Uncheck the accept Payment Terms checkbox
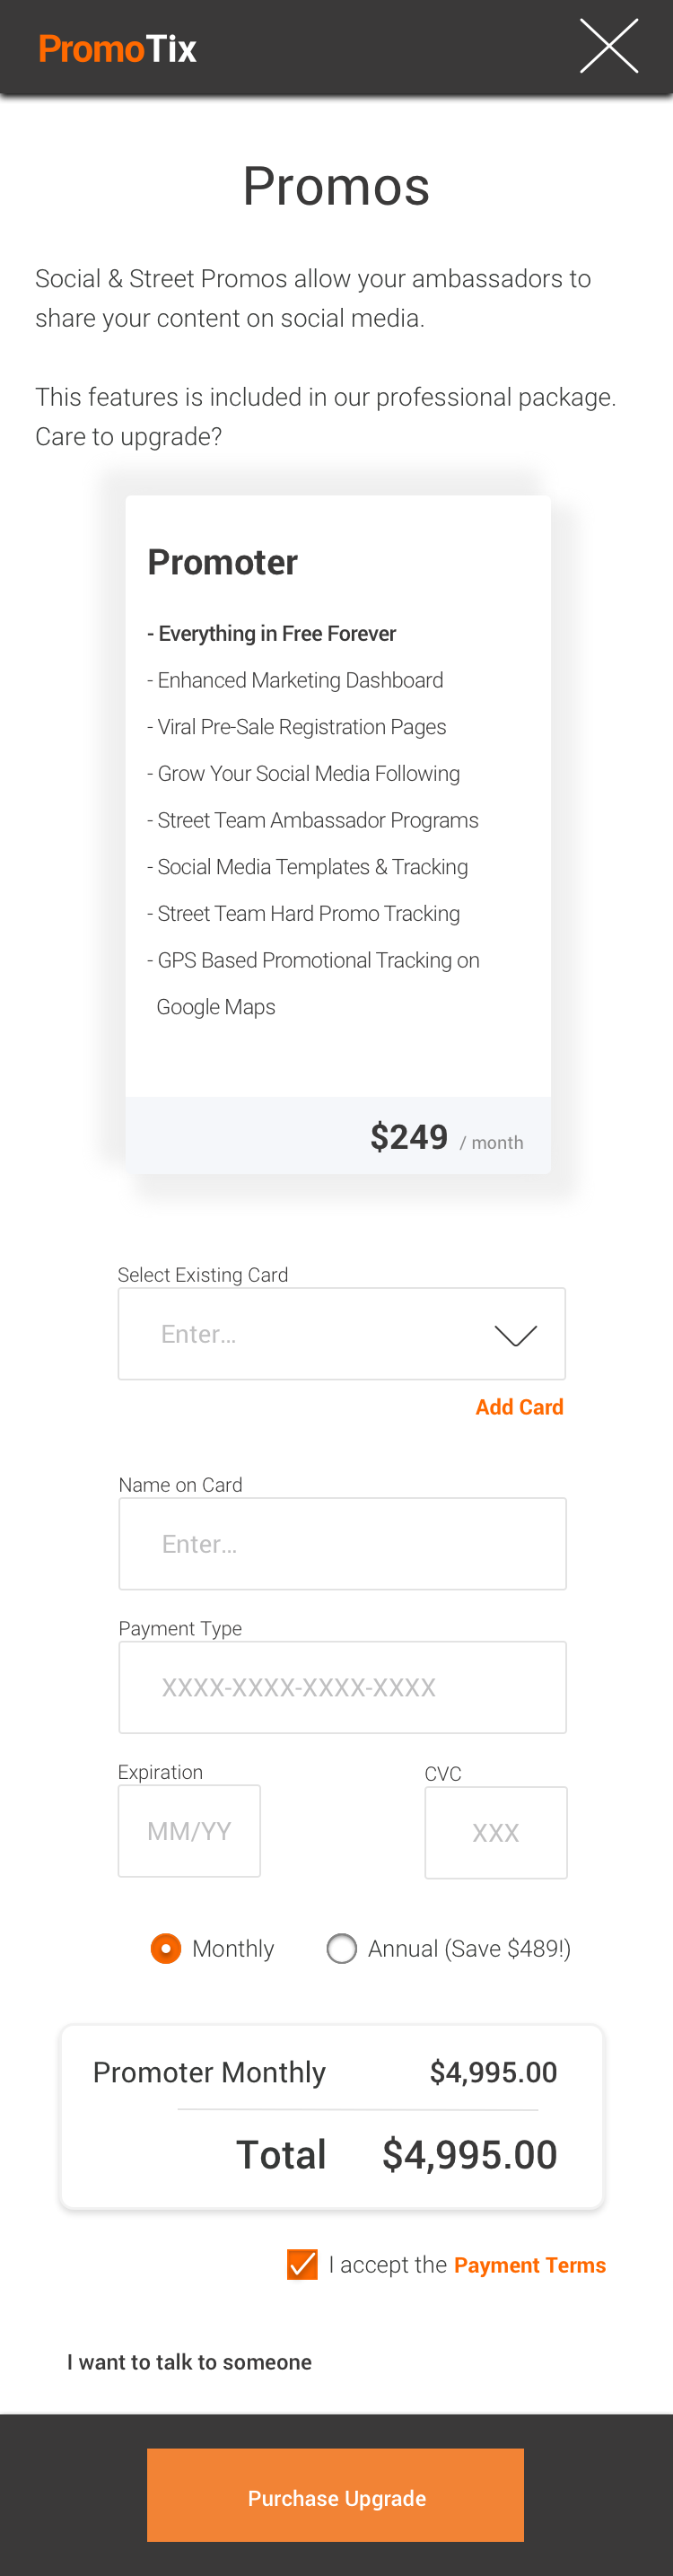This screenshot has width=673, height=2576. [x=302, y=2265]
